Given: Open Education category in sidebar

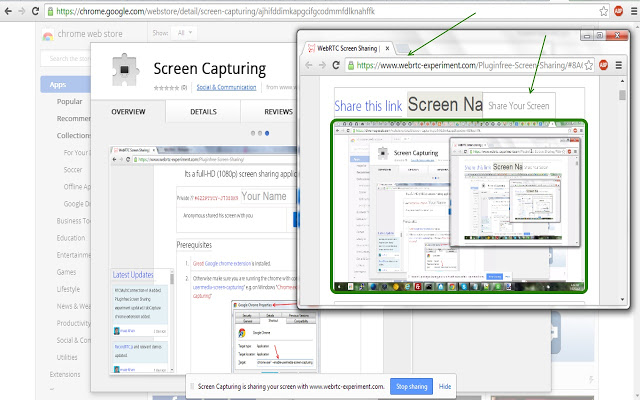Looking at the screenshot, I should [71, 238].
